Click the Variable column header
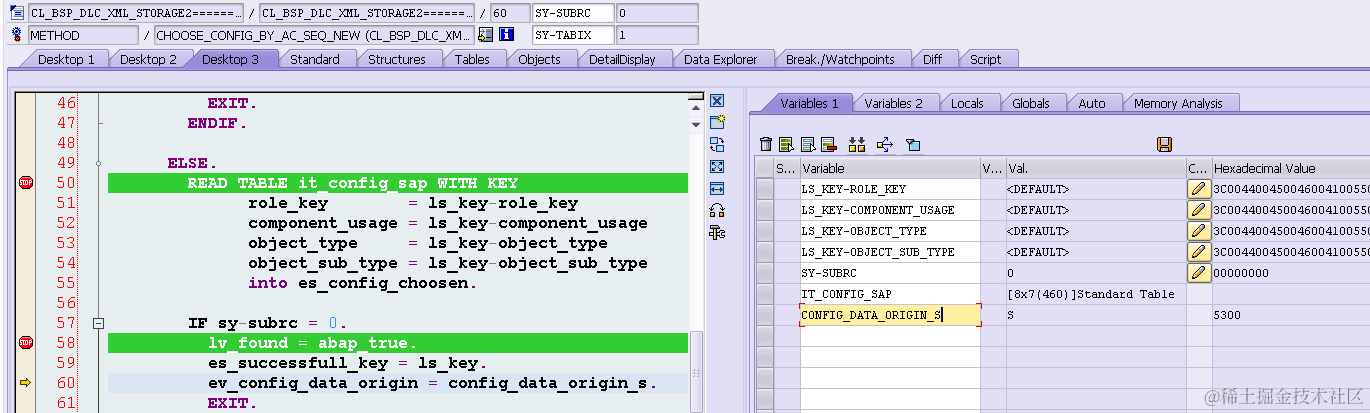The height and width of the screenshot is (413, 1370). tap(890, 168)
